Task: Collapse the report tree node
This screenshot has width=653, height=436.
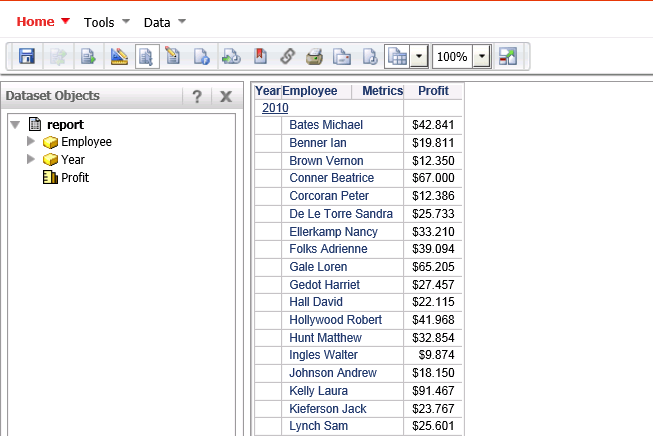Action: [x=15, y=125]
